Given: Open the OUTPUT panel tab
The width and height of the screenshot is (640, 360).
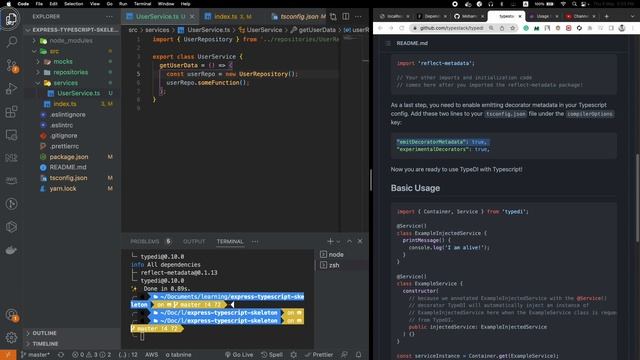Looking at the screenshot, I should coord(194,242).
